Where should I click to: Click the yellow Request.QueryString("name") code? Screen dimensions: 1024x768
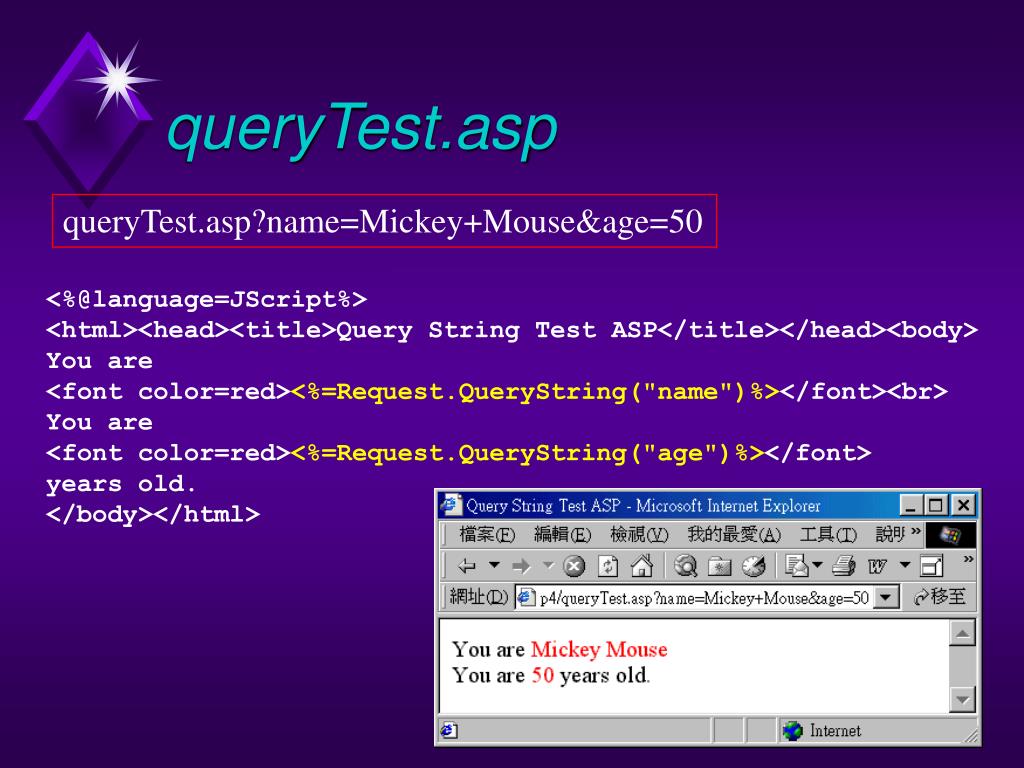coord(536,392)
